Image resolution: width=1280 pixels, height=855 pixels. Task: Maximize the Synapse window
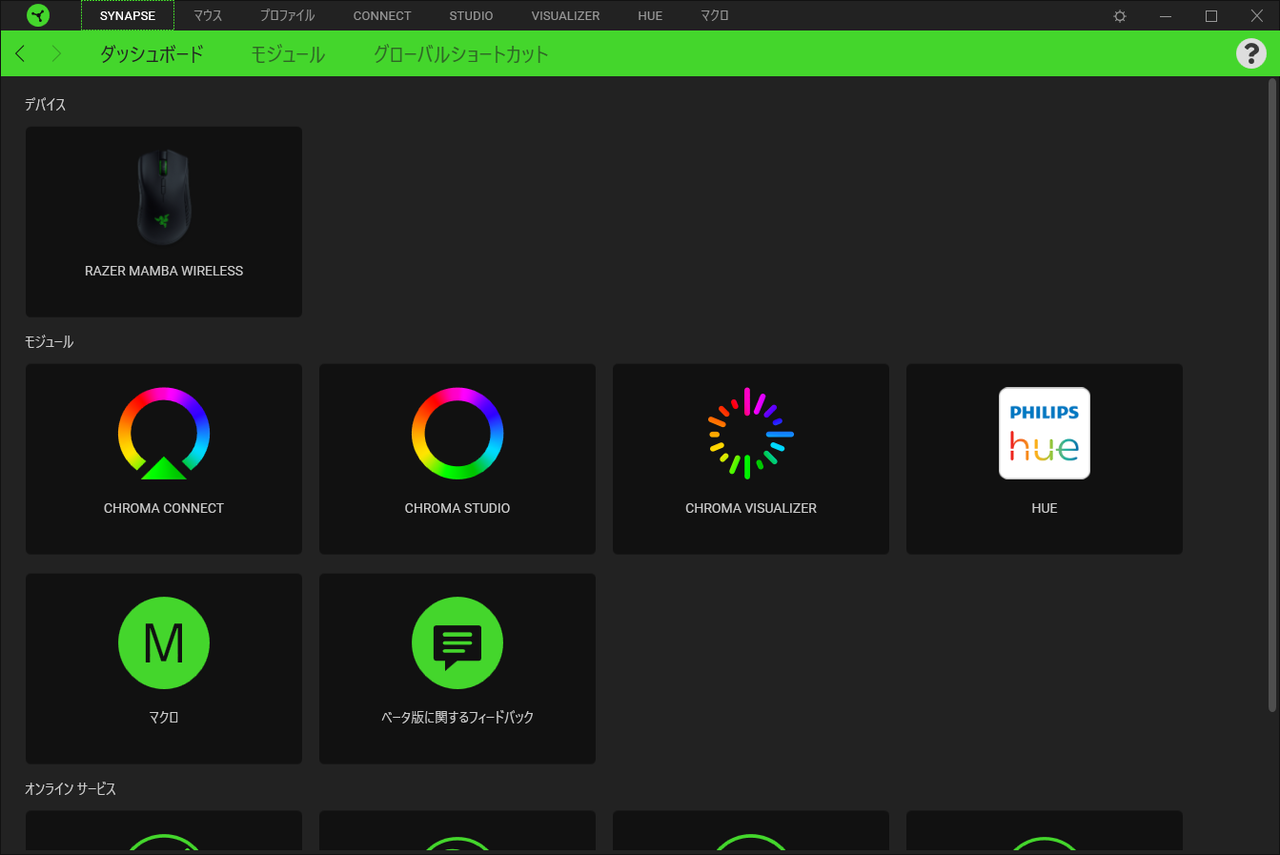tap(1211, 16)
